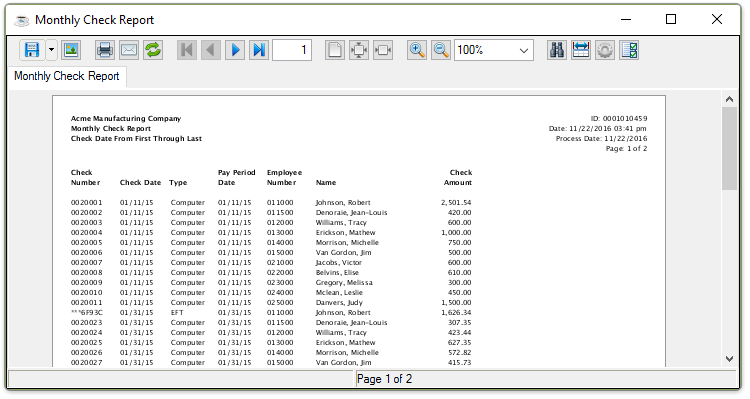The image size is (750, 399).
Task: Switch to actual size page view
Action: [x=335, y=50]
